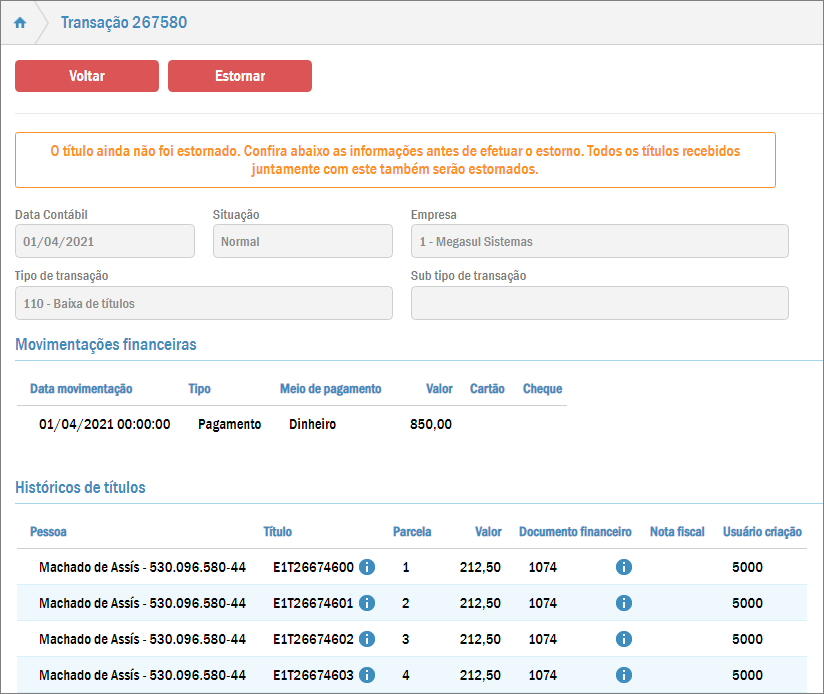Sort by Data movimentação column header
Viewport: 824px width, 694px height.
click(81, 389)
